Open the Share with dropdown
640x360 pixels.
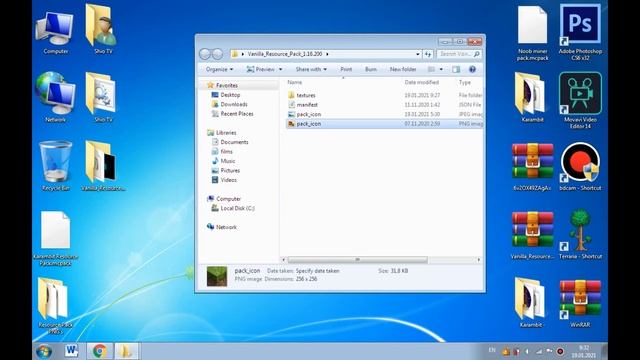[x=311, y=69]
